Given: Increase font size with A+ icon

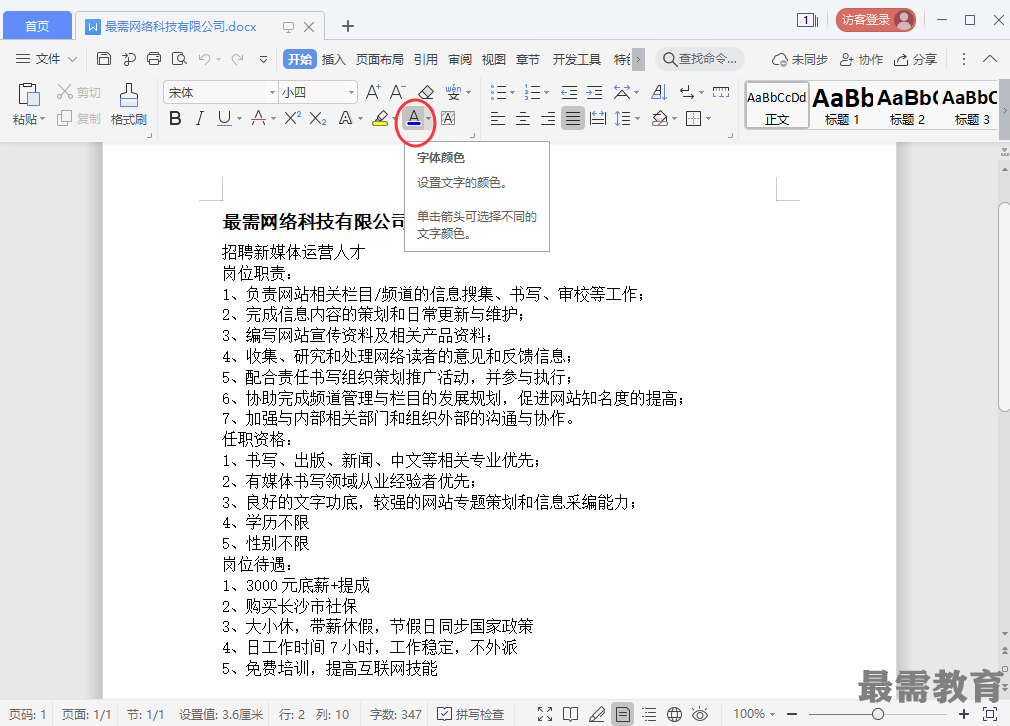Looking at the screenshot, I should pos(373,92).
